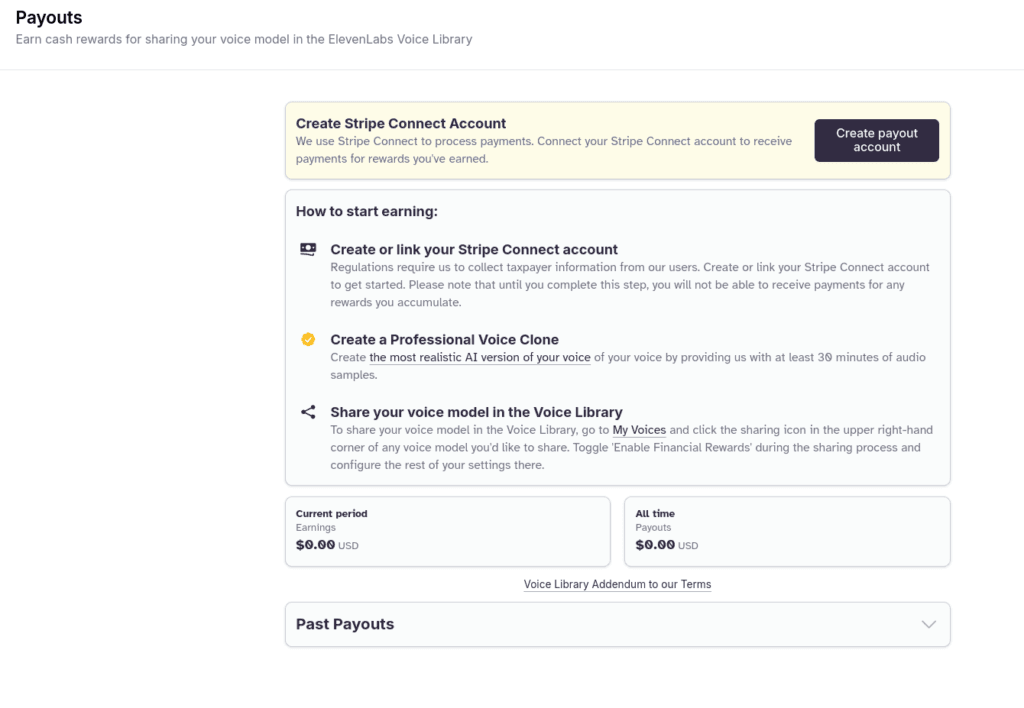Select the All time payouts card
Image resolution: width=1024 pixels, height=708 pixels.
(x=787, y=531)
